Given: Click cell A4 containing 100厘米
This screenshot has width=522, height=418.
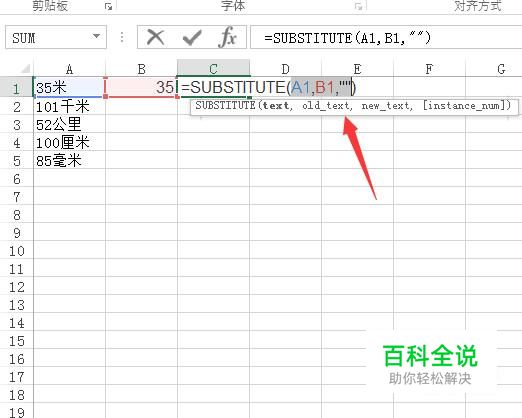Looking at the screenshot, I should click(x=69, y=143).
